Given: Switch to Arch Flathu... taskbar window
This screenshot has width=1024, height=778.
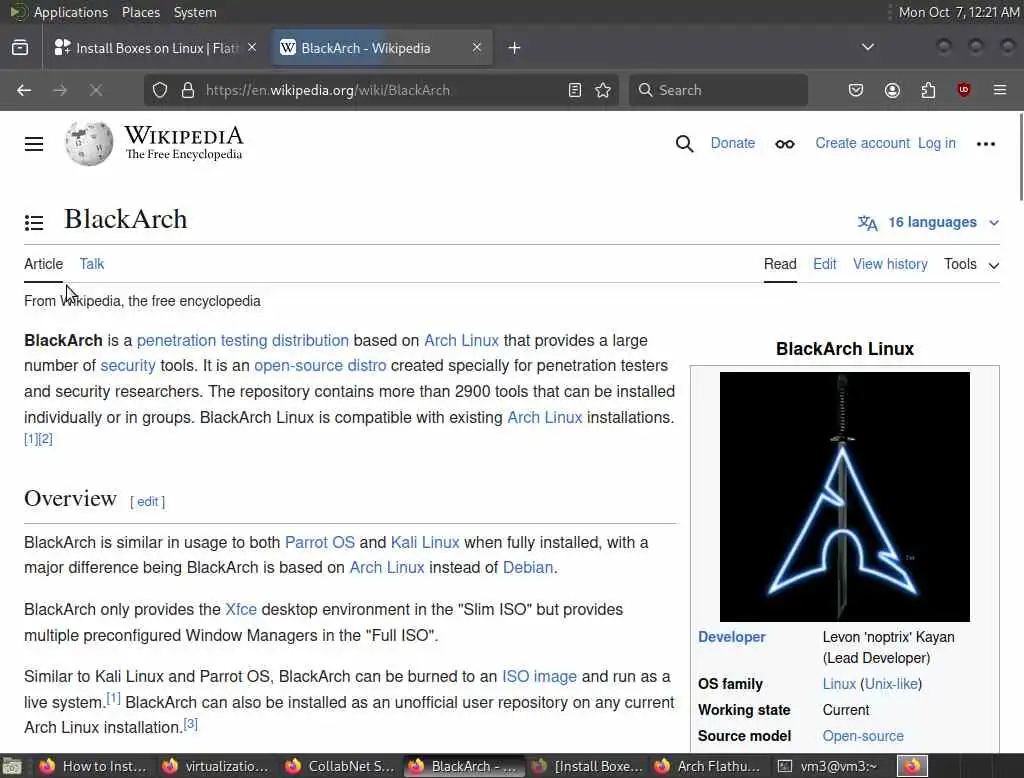Looking at the screenshot, I should (x=709, y=766).
